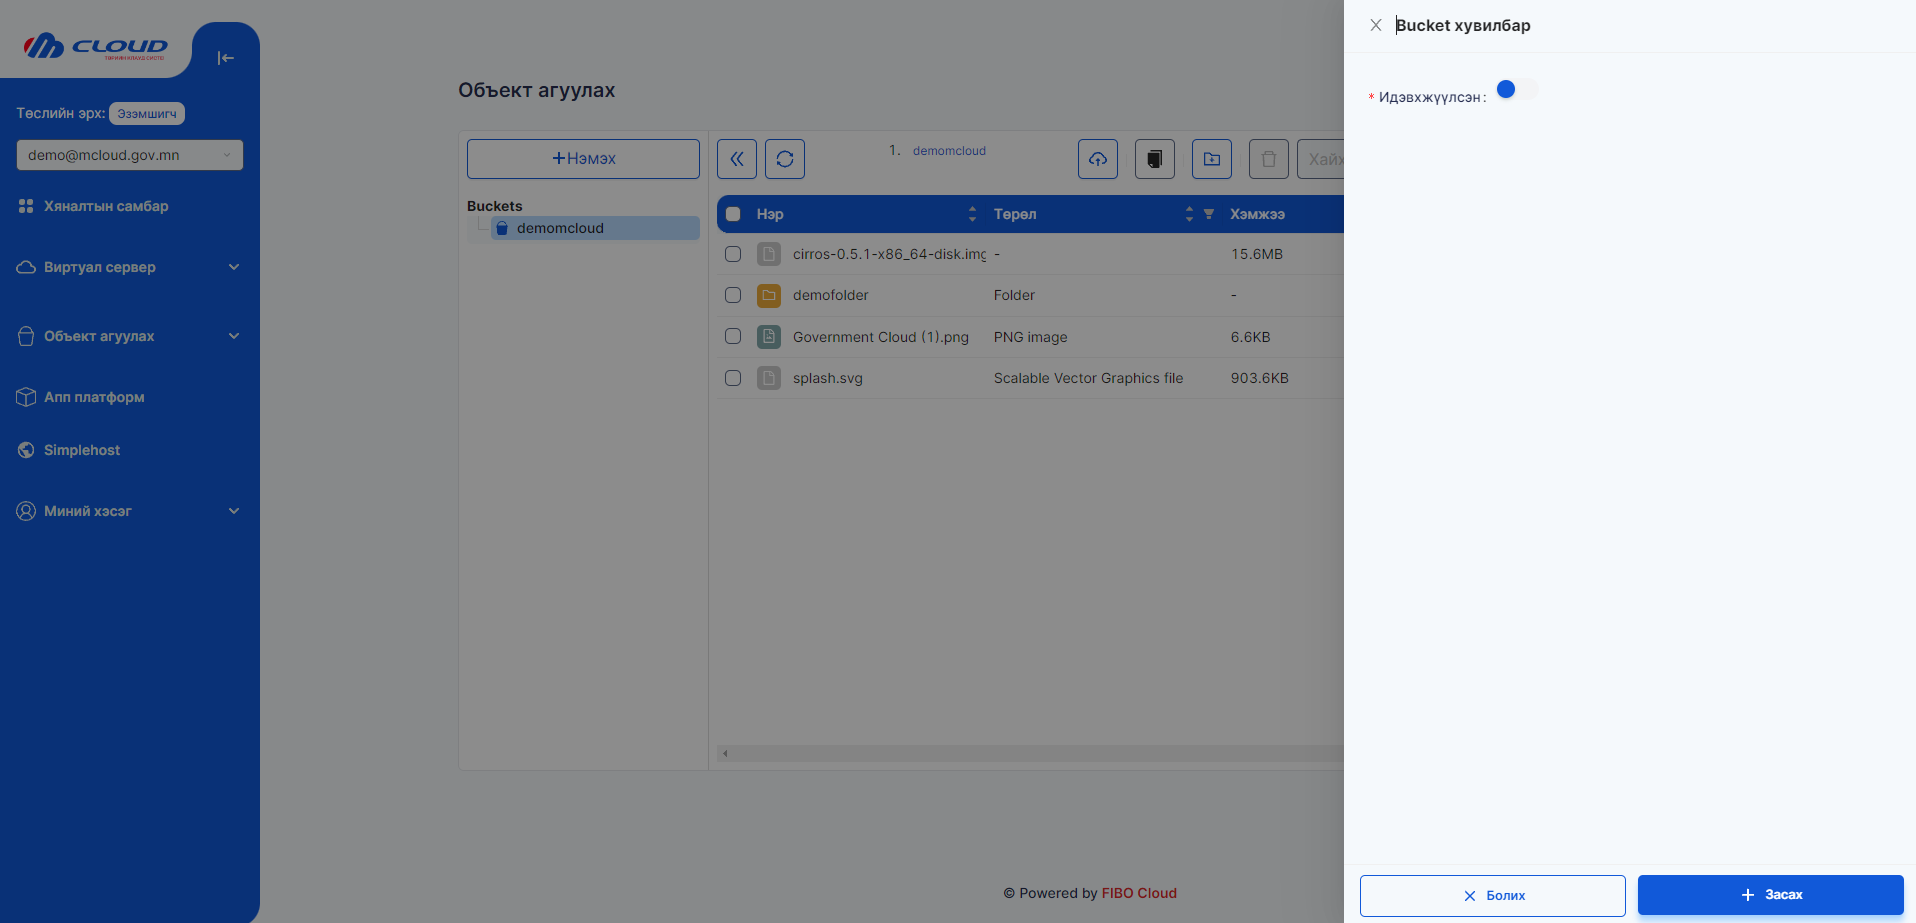Click the filter icon in Төрөл column
Viewport: 1916px width, 923px height.
click(1208, 214)
